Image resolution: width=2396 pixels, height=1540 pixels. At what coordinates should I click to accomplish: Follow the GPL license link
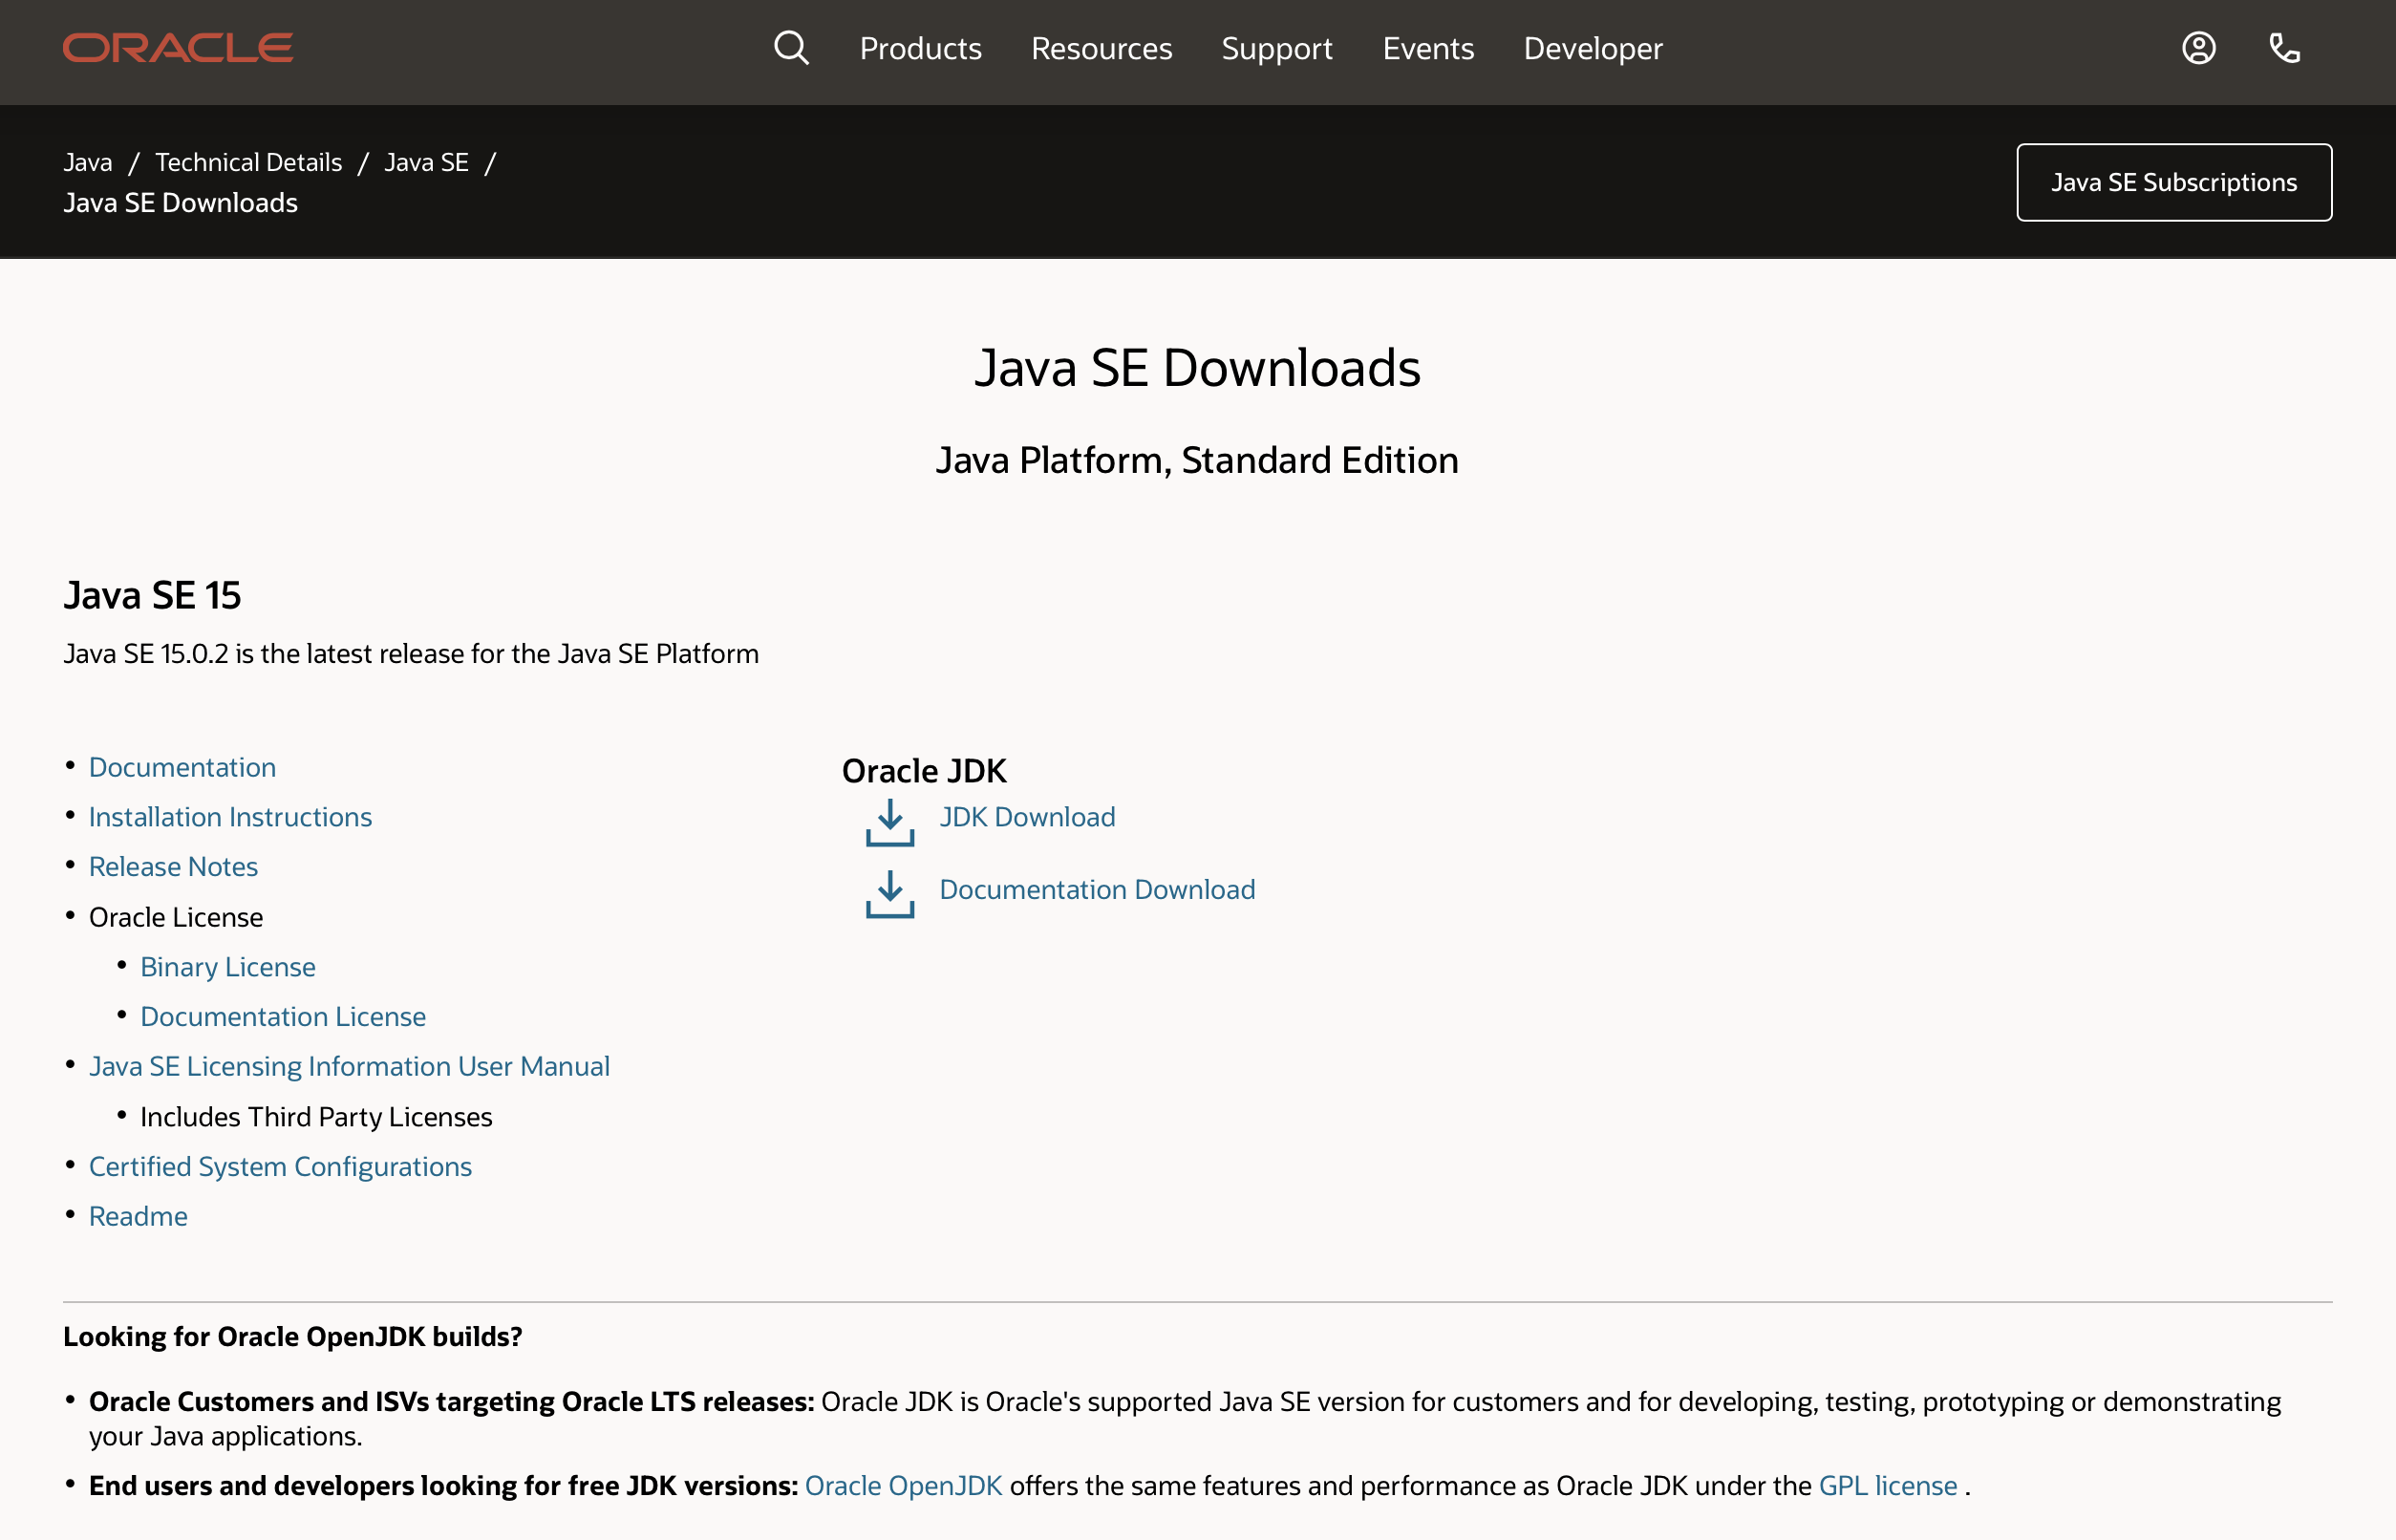[x=1888, y=1486]
